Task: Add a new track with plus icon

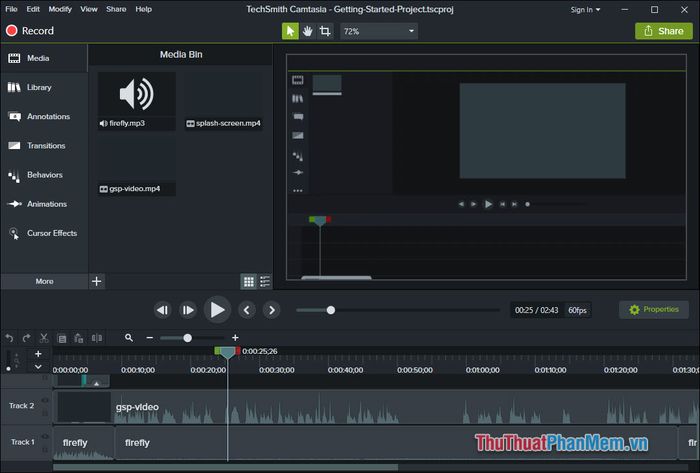Action: (x=38, y=354)
